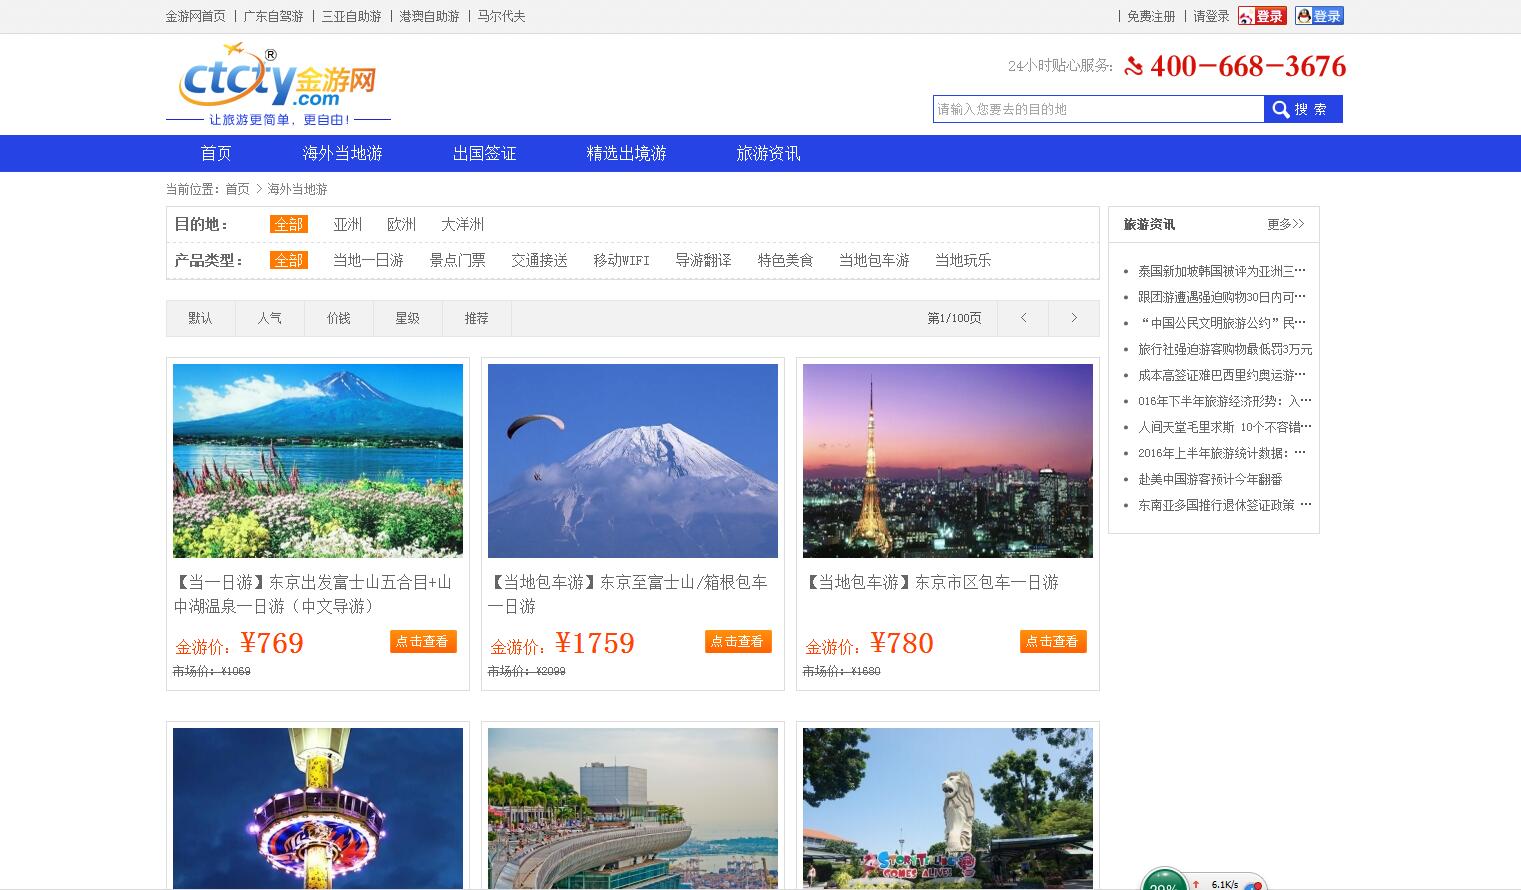Go to next page with right arrow
The image size is (1521, 890).
click(x=1073, y=317)
